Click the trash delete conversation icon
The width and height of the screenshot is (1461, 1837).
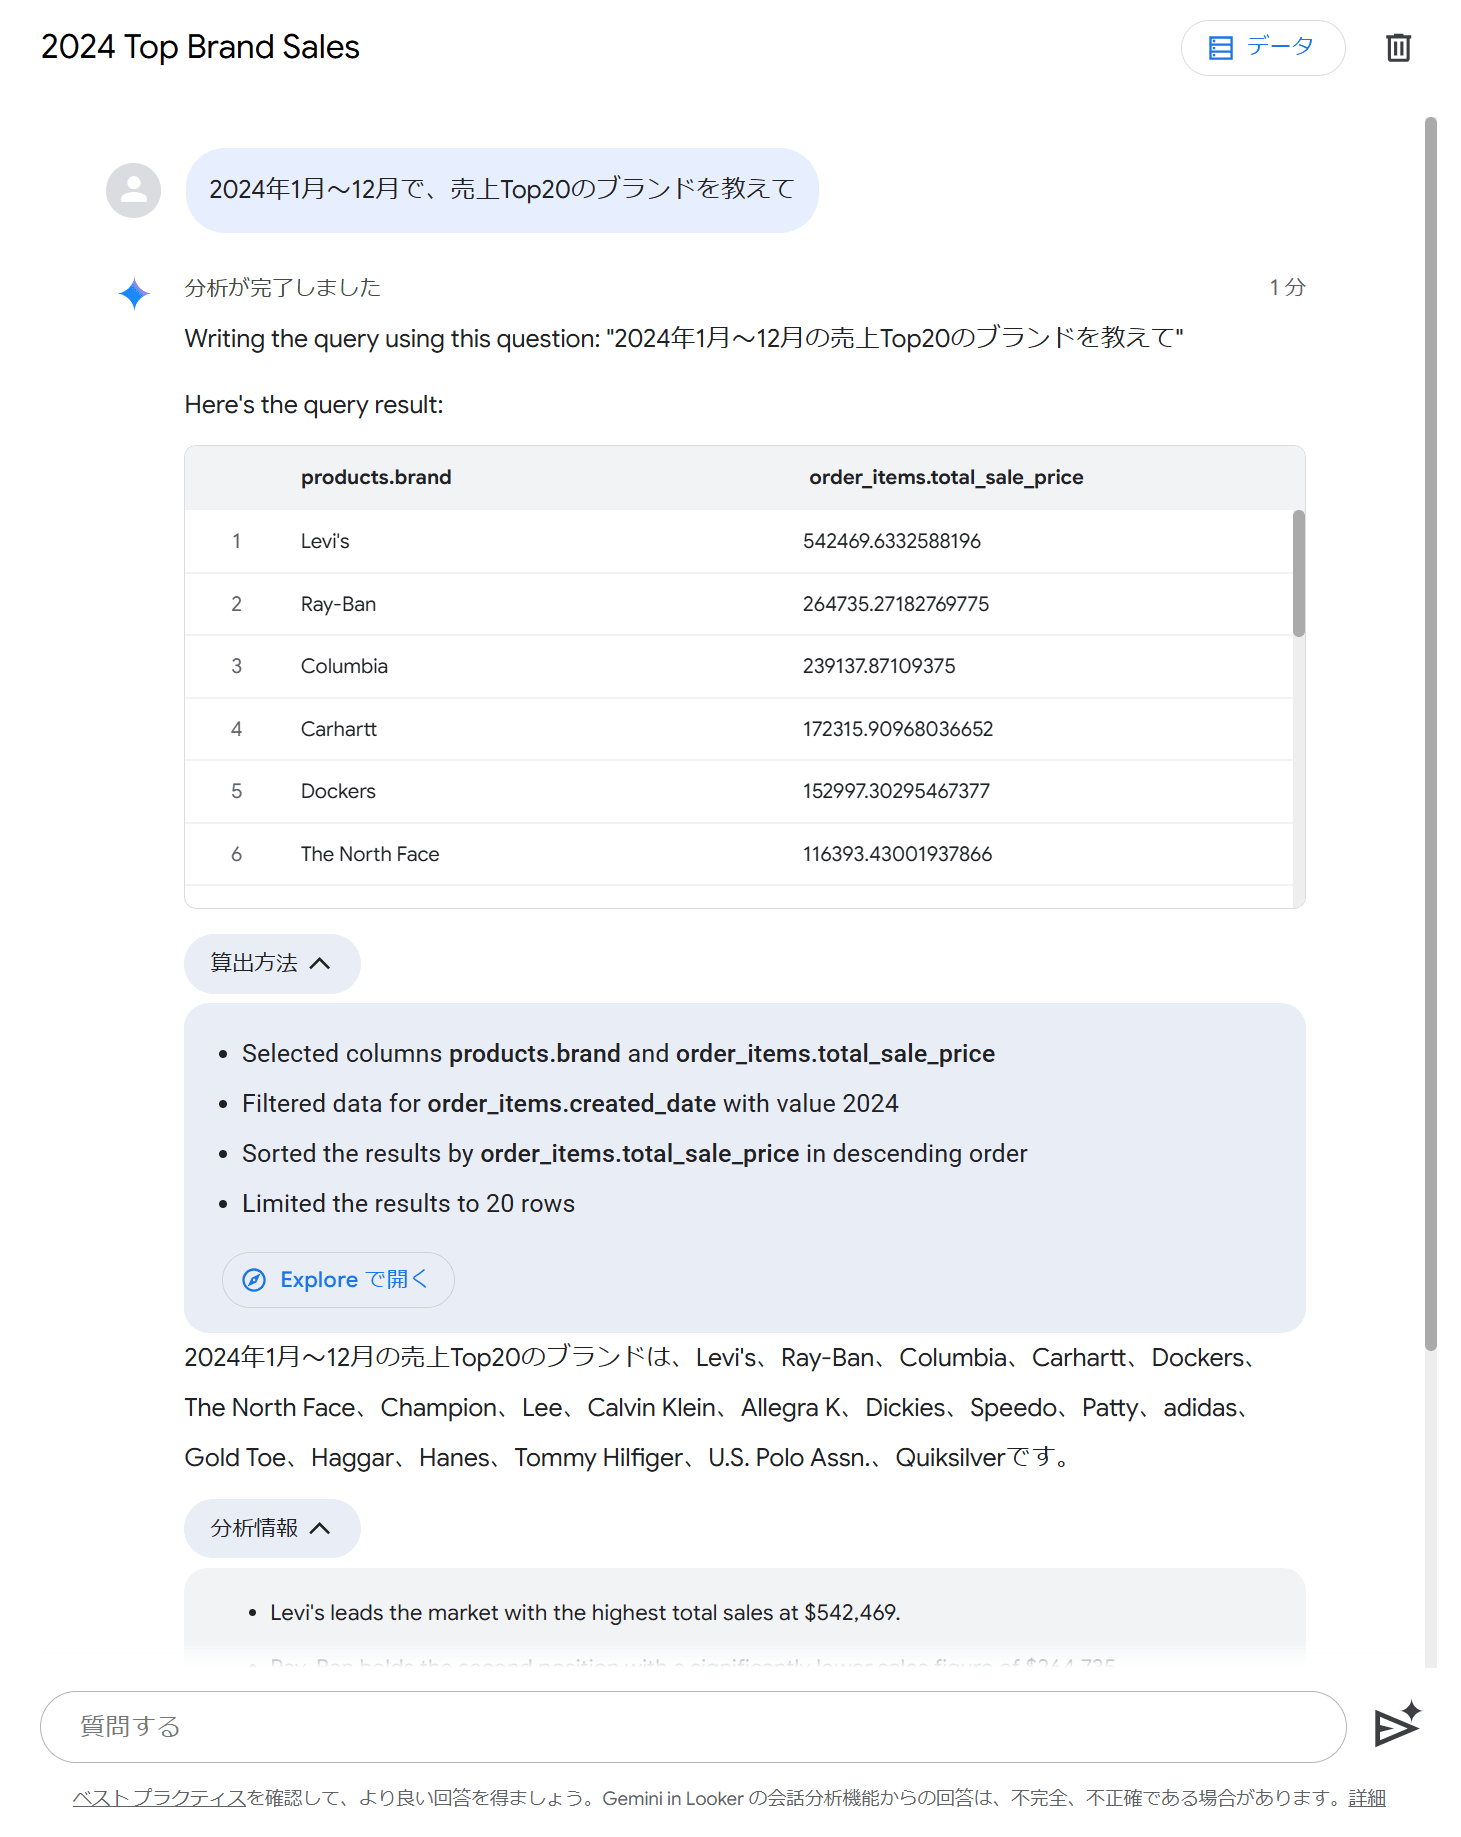(x=1398, y=48)
